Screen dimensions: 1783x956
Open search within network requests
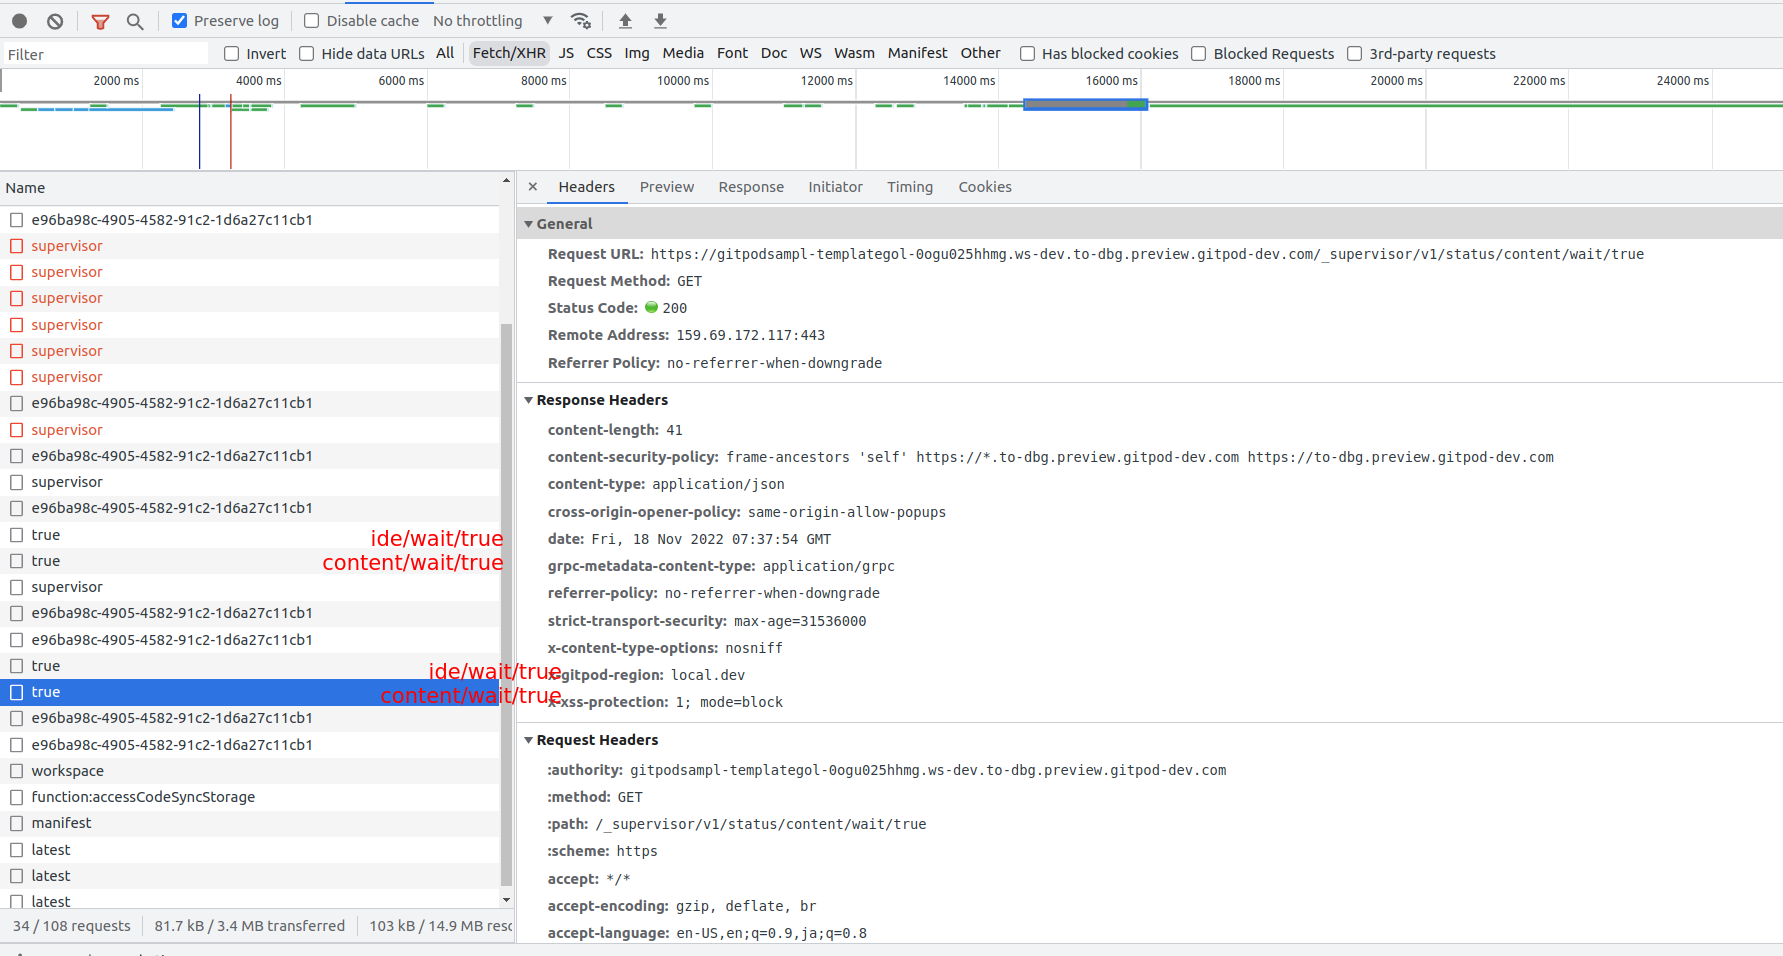tap(135, 20)
